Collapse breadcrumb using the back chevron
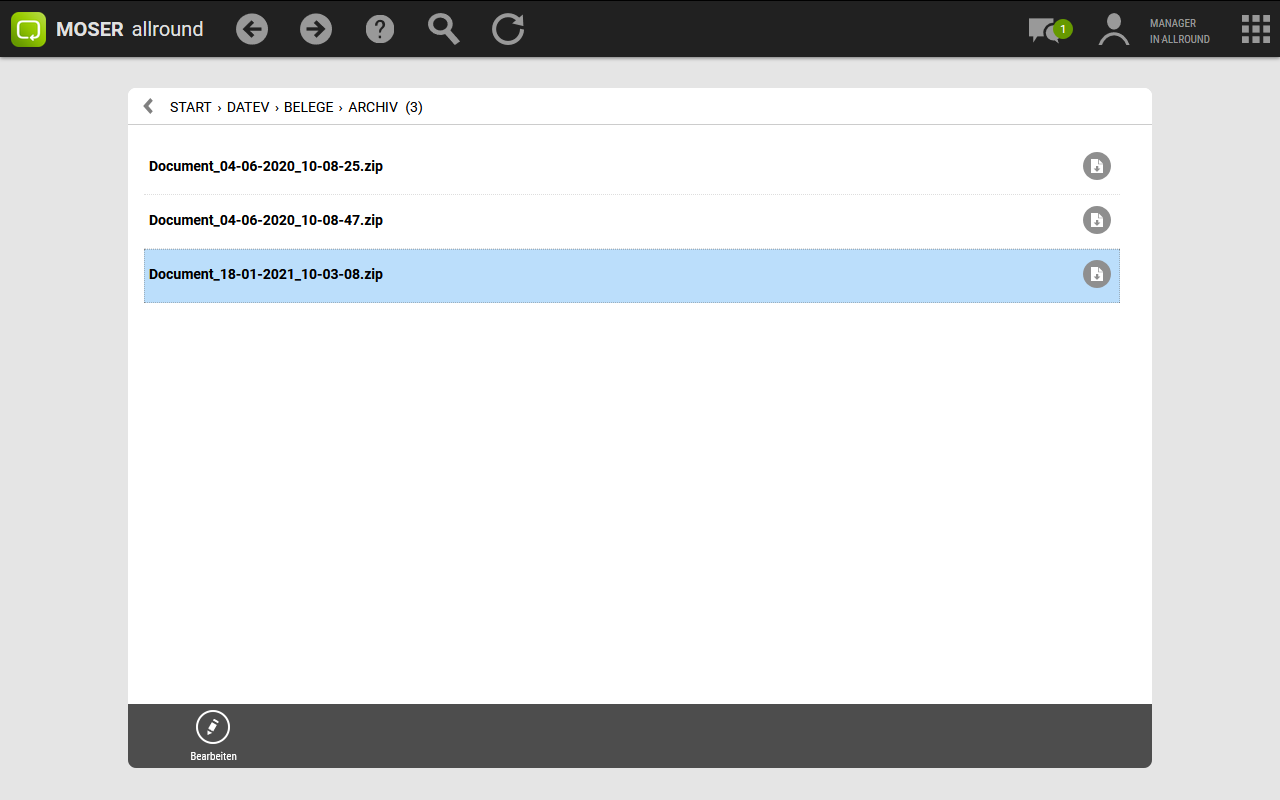 tap(149, 106)
